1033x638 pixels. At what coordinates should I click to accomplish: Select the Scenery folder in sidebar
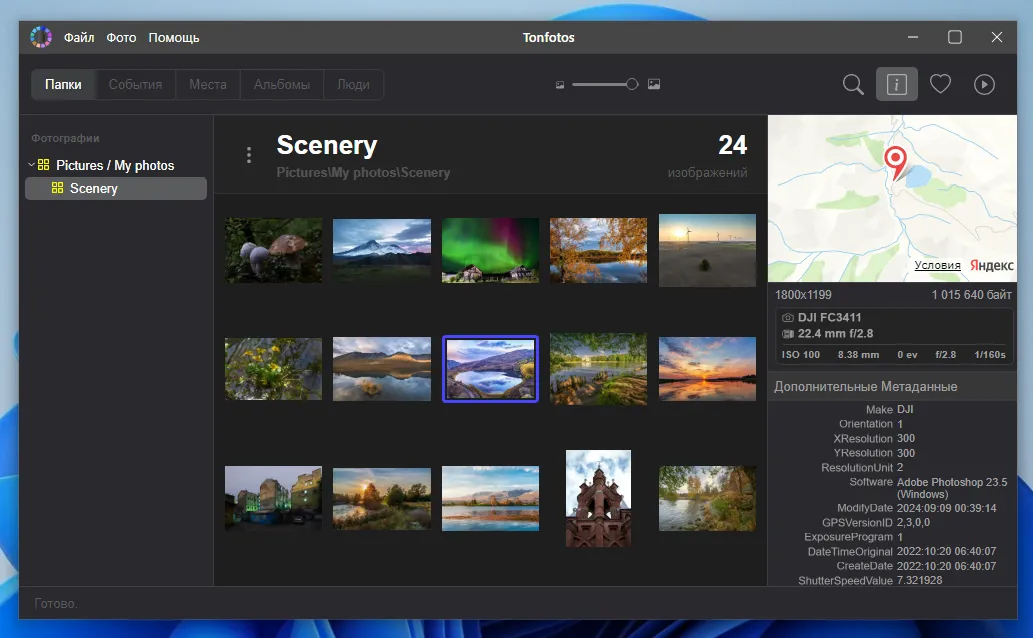click(93, 188)
